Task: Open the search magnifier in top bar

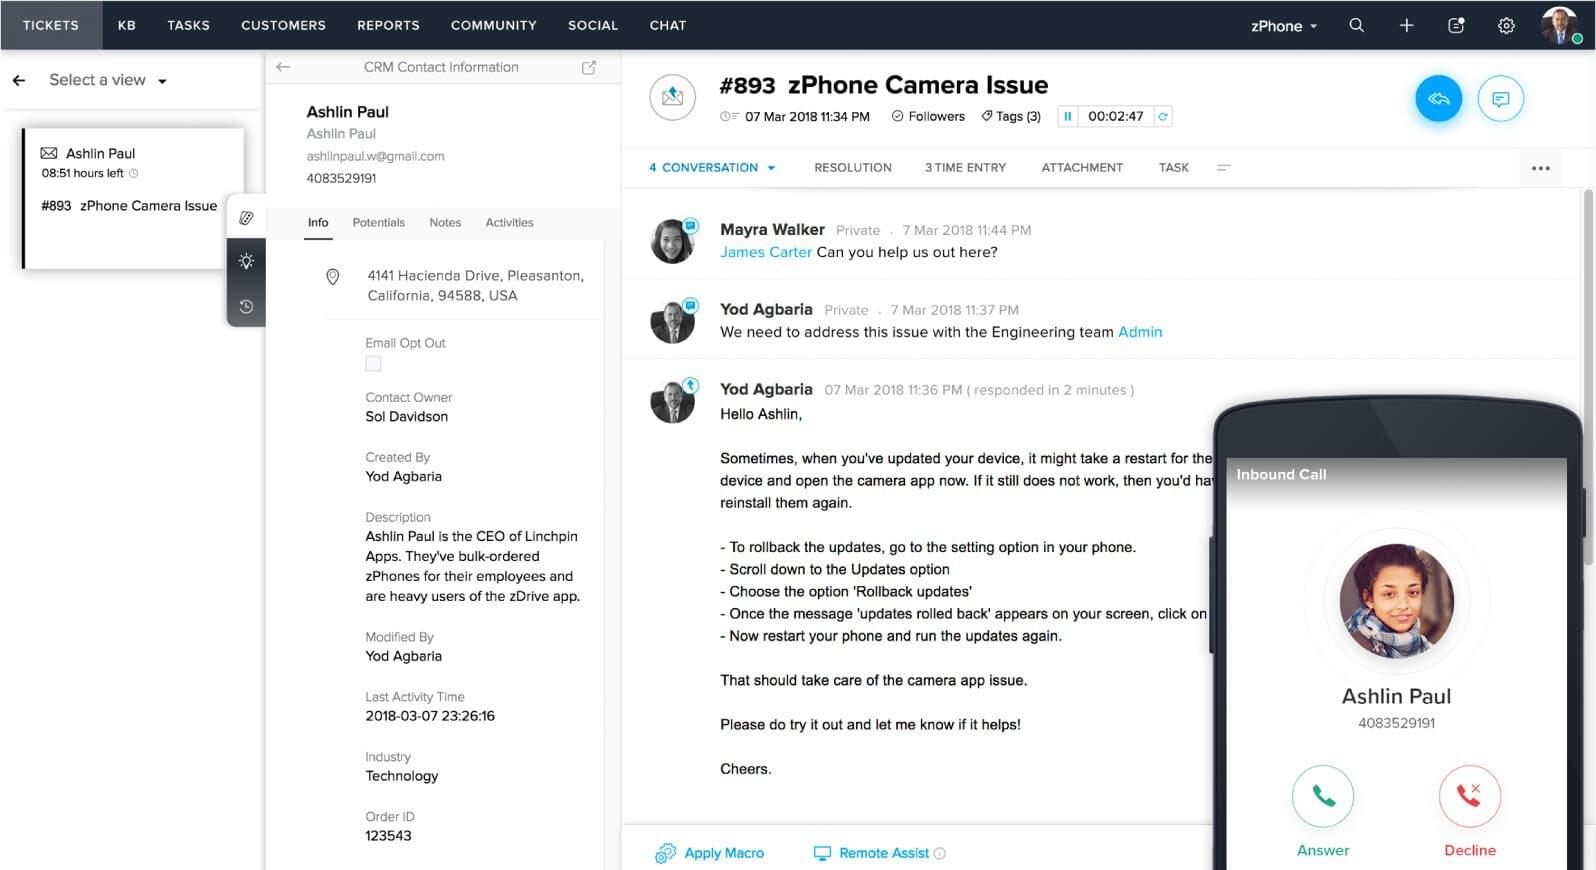Action: pyautogui.click(x=1356, y=26)
